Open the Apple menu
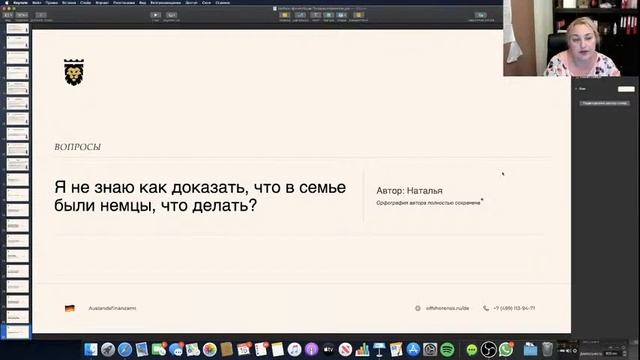This screenshot has width=640, height=360. click(7, 2)
